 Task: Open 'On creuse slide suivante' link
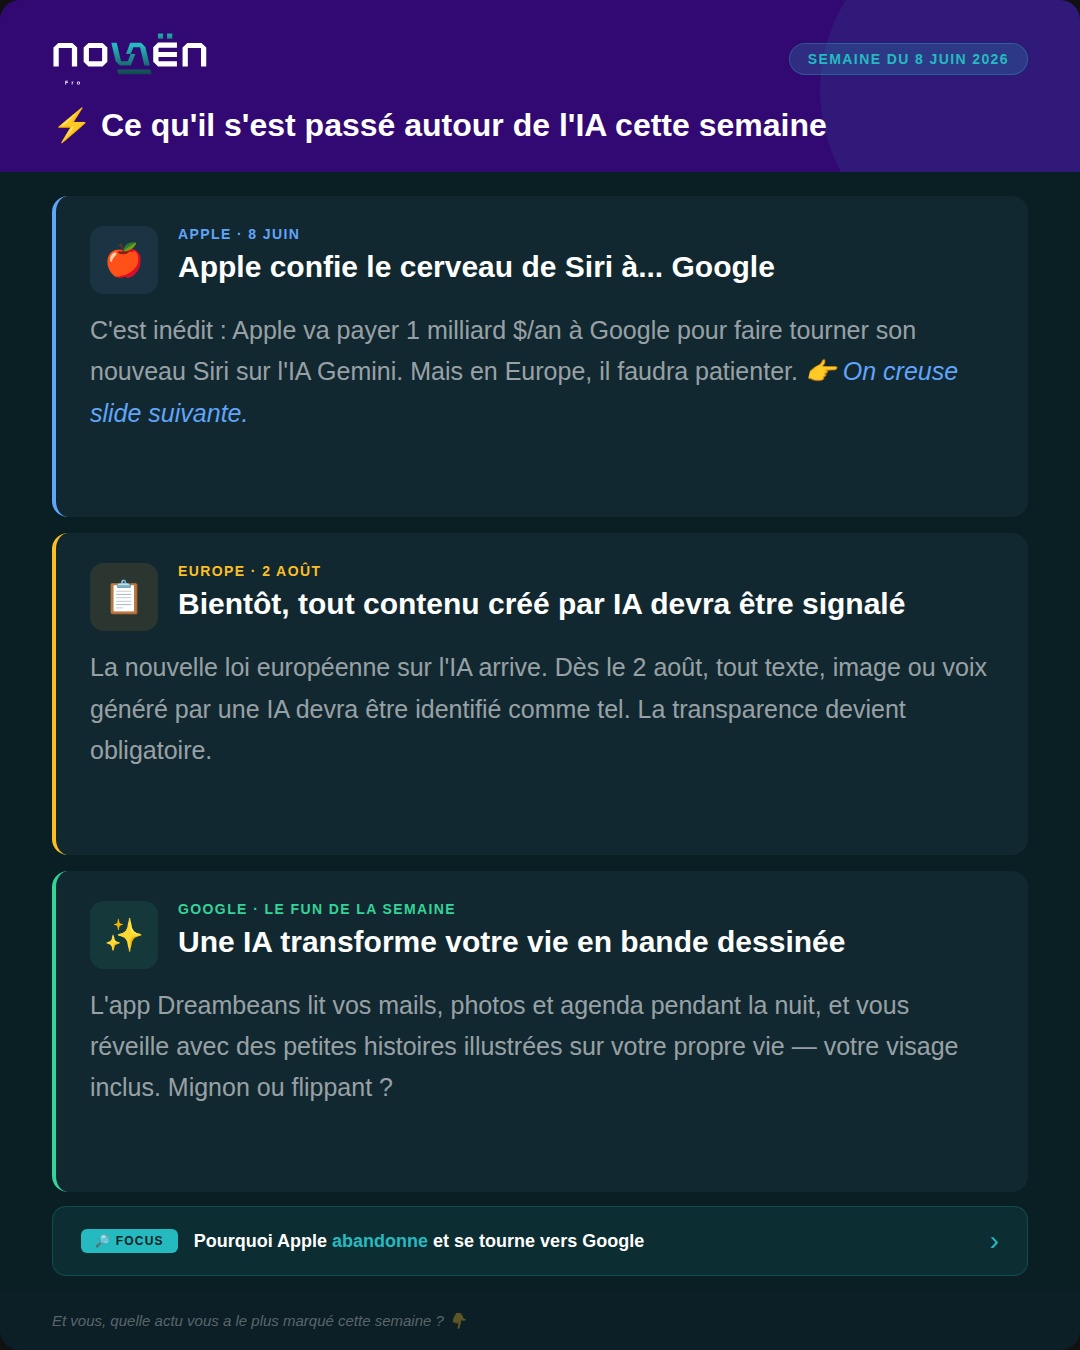(524, 392)
